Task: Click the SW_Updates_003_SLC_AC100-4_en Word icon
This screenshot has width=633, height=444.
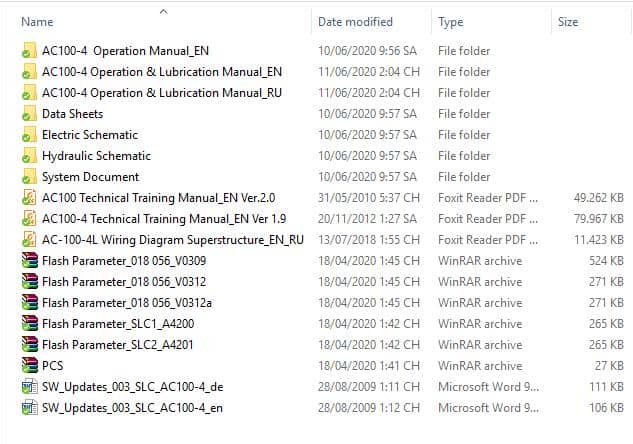Action: coord(28,408)
